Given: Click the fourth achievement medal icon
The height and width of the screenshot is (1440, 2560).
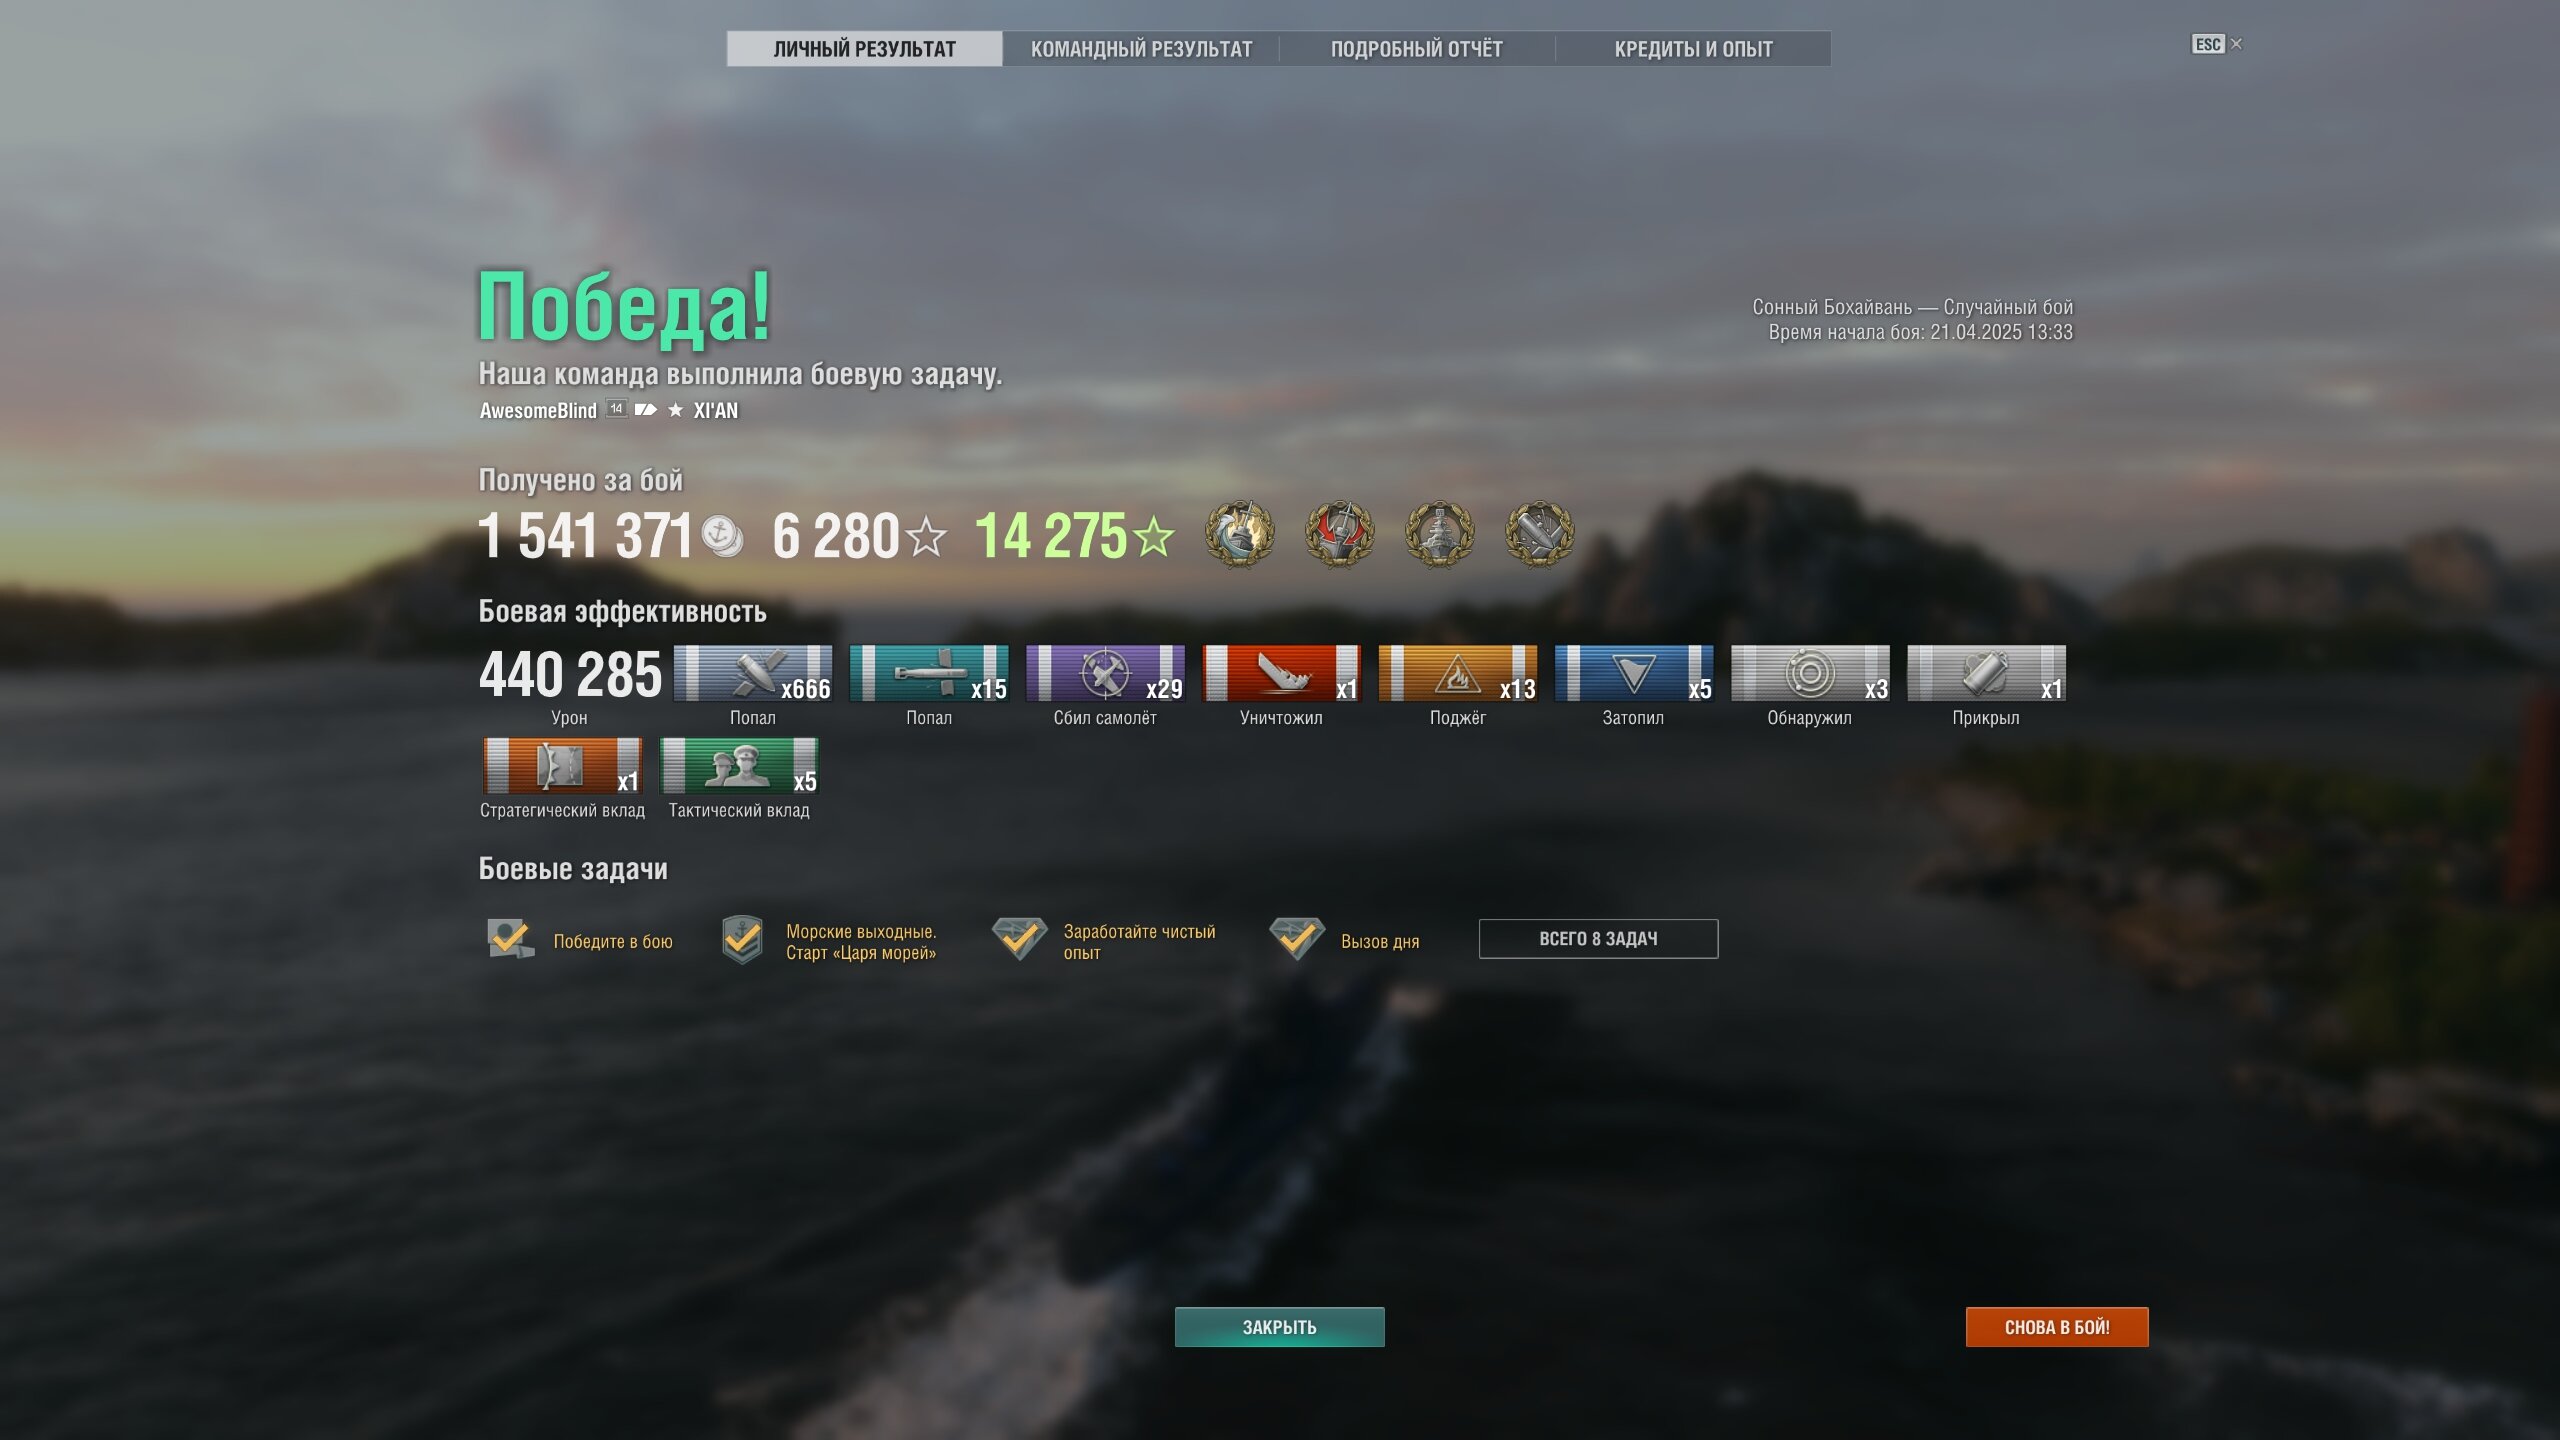Looking at the screenshot, I should point(1539,534).
